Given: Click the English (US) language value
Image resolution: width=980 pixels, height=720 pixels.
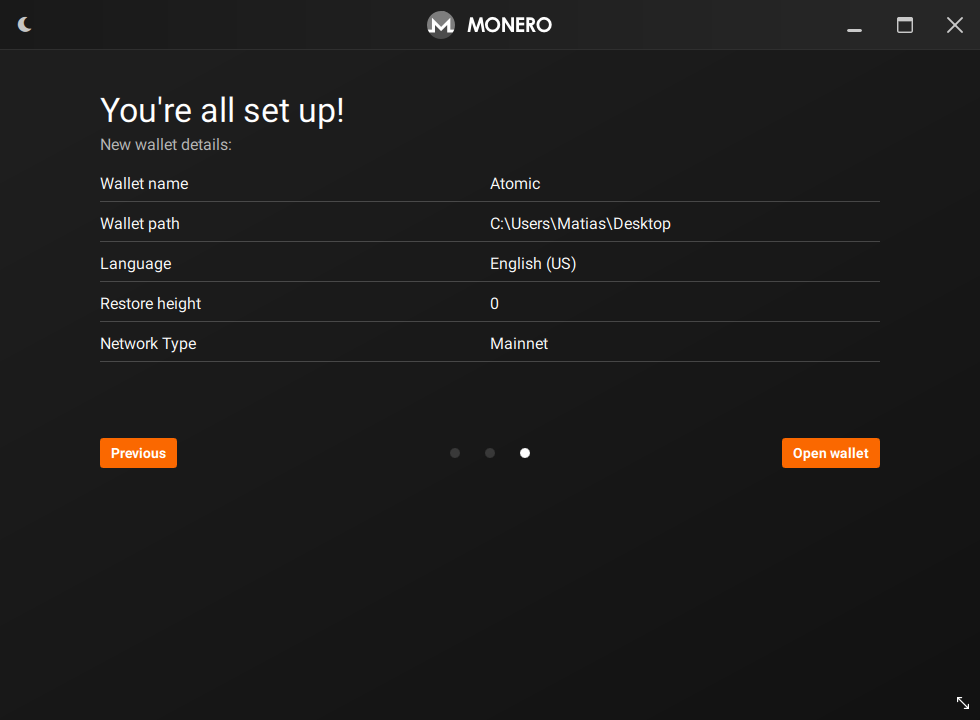Looking at the screenshot, I should click(533, 264).
